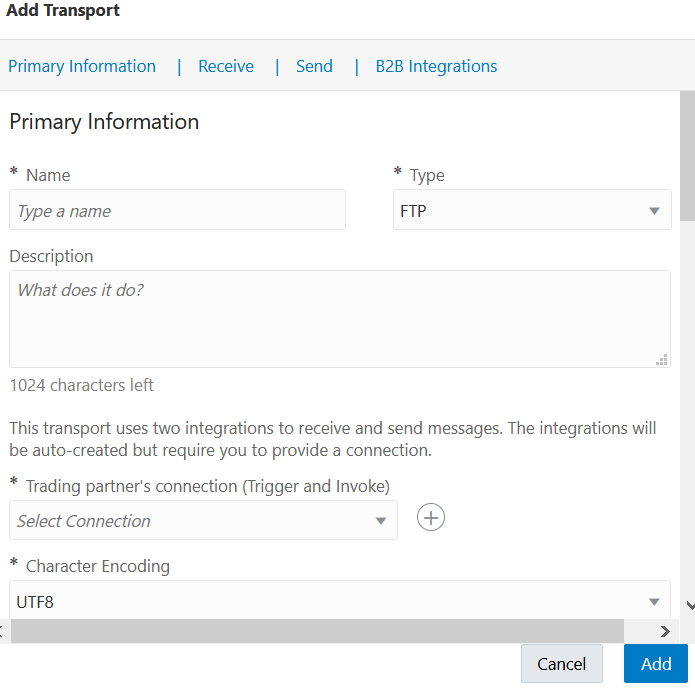Switch to the Receive tab
The image size is (695, 688).
[x=226, y=67]
